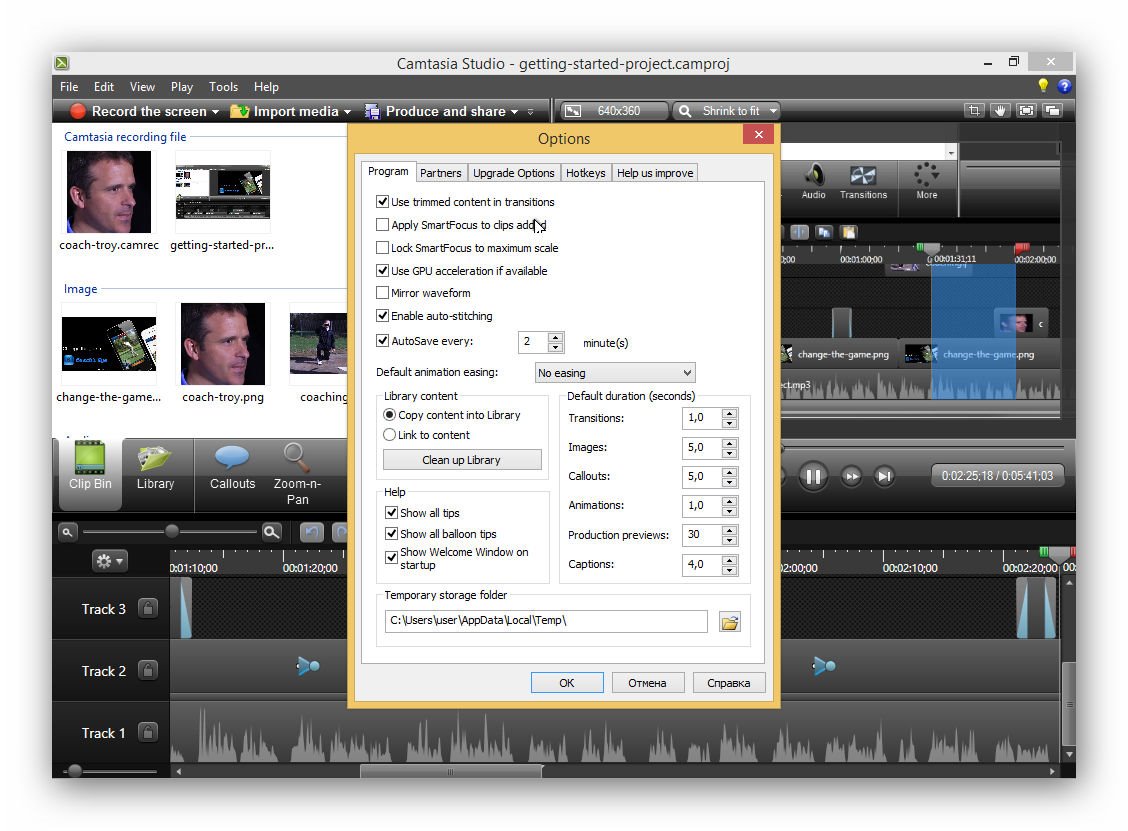The image size is (1128, 831).
Task: Toggle Use GPU acceleration if available
Action: (383, 271)
